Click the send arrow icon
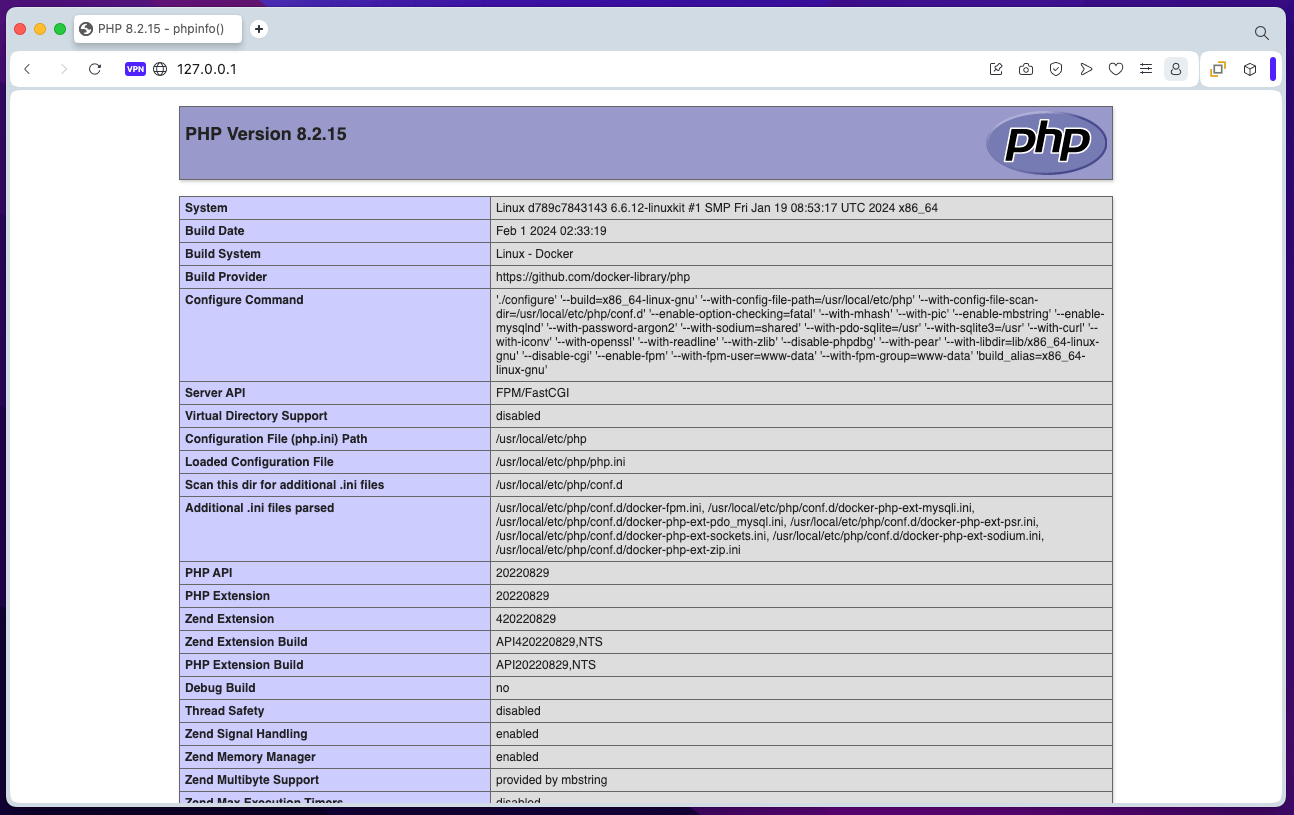The height and width of the screenshot is (815, 1294). pos(1086,69)
